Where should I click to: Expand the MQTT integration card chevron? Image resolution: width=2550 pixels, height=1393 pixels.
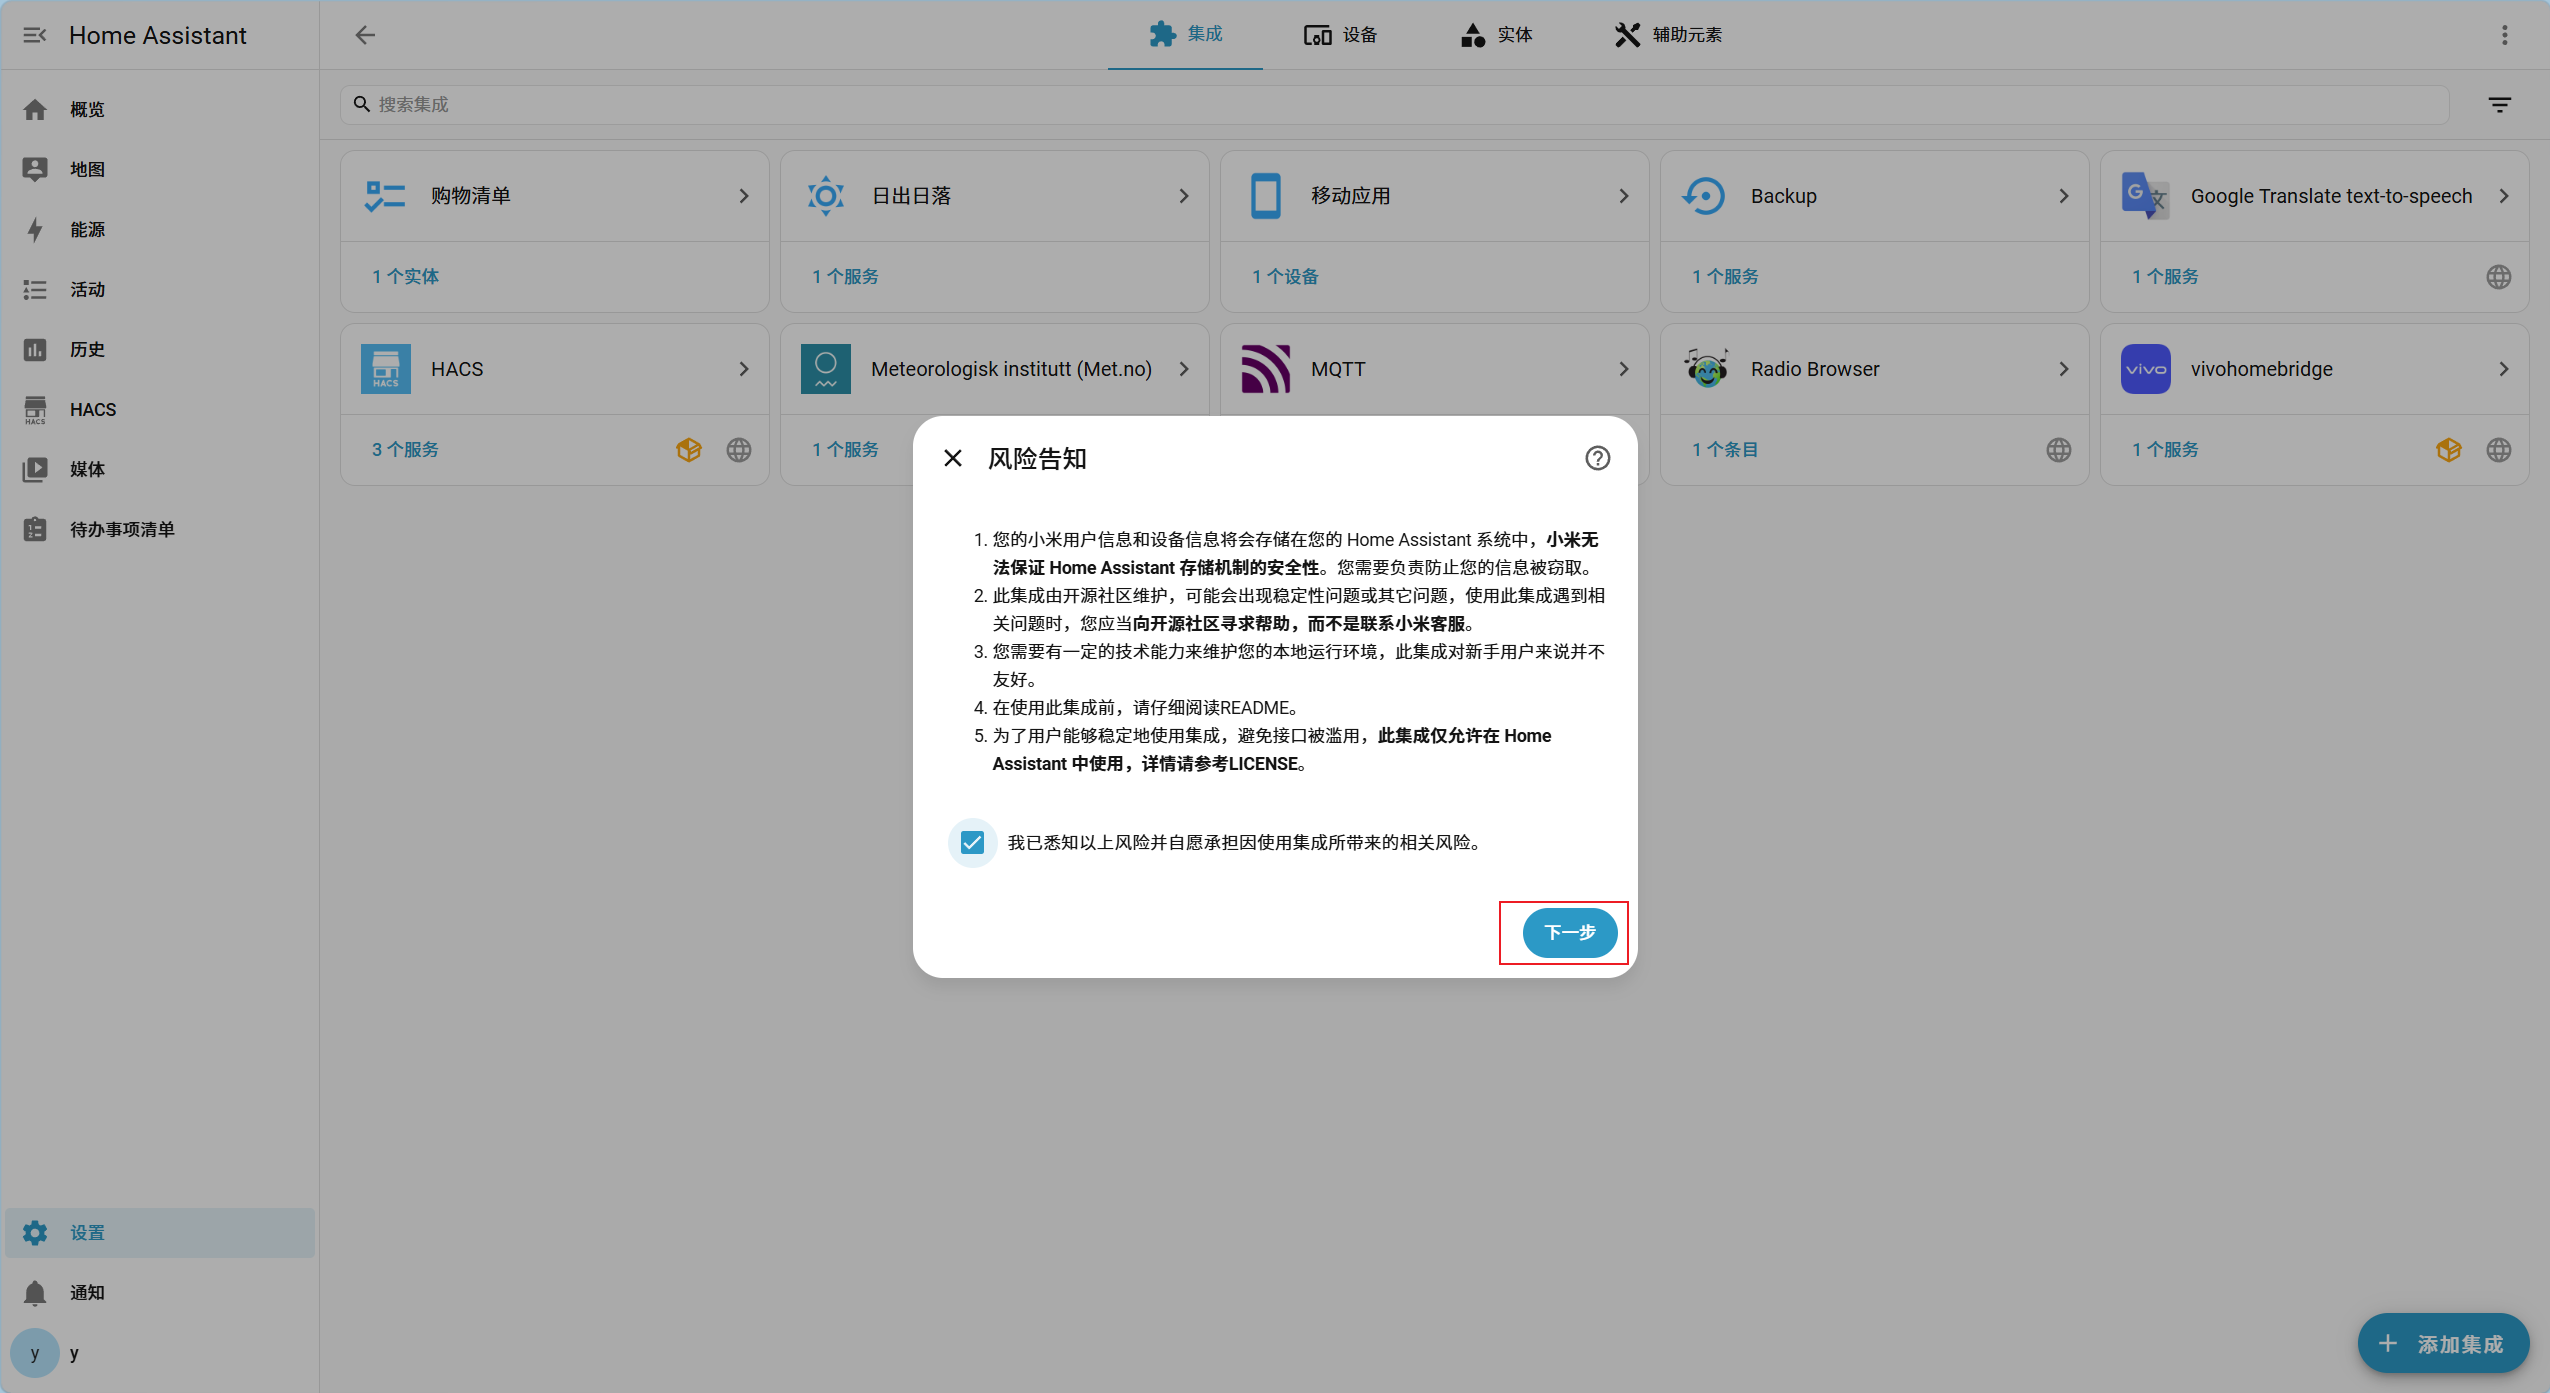pyautogui.click(x=1621, y=368)
